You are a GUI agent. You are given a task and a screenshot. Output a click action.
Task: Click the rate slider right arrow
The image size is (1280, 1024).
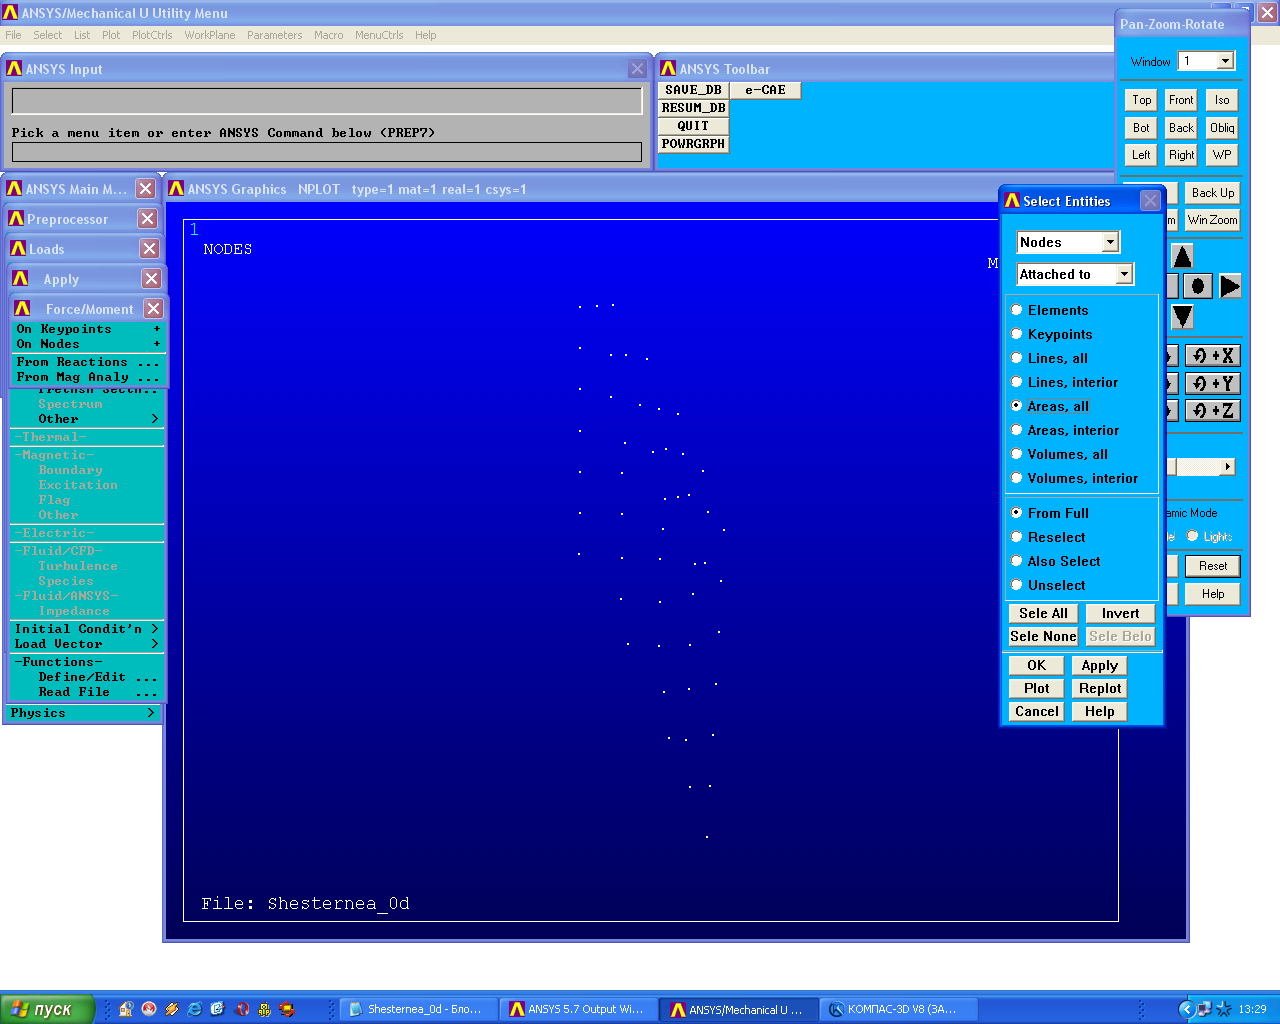(1228, 467)
